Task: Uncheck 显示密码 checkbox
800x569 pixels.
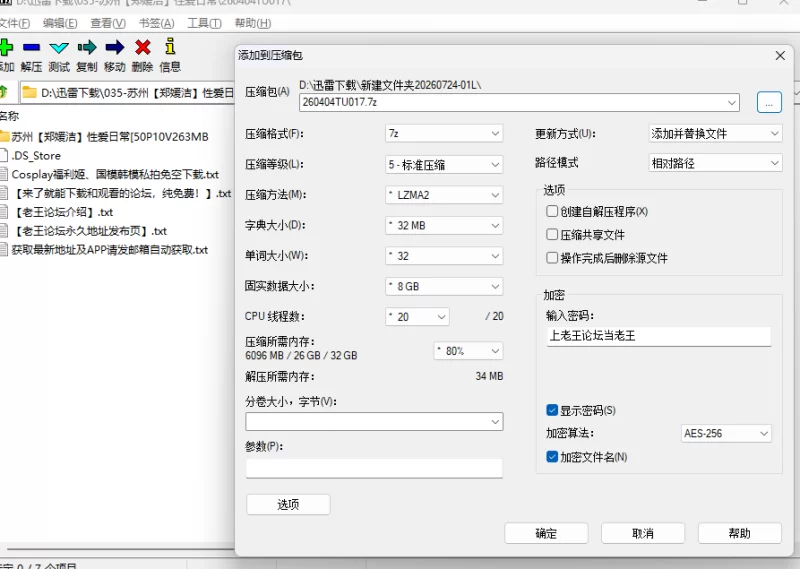Action: pyautogui.click(x=552, y=410)
